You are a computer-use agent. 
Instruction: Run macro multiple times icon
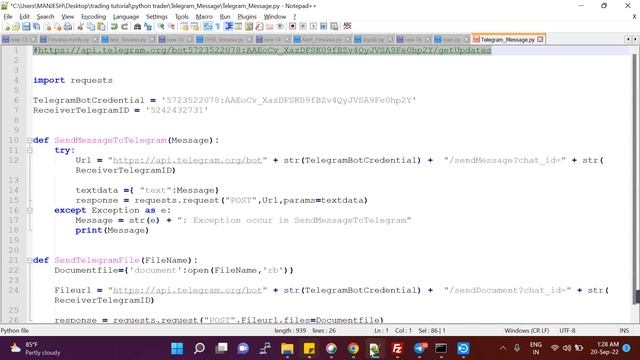pyautogui.click(x=324, y=27)
